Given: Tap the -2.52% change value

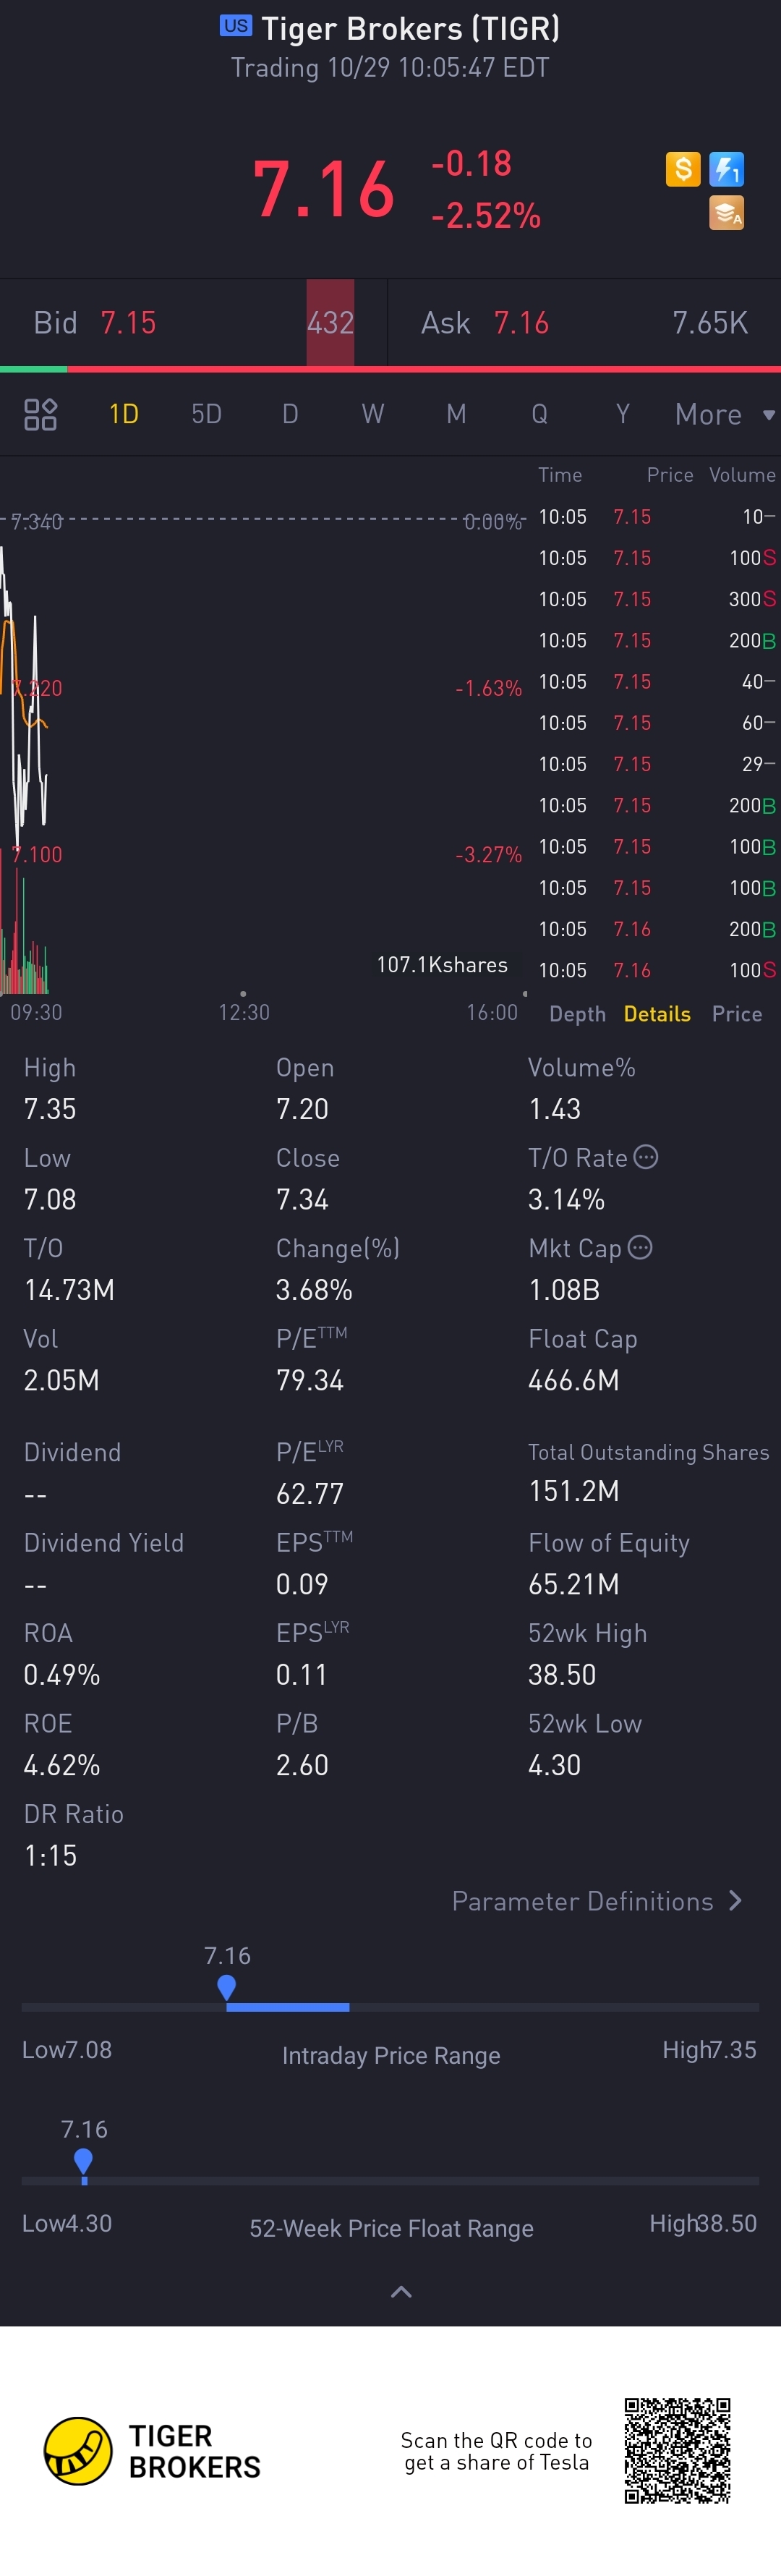Looking at the screenshot, I should pos(486,215).
